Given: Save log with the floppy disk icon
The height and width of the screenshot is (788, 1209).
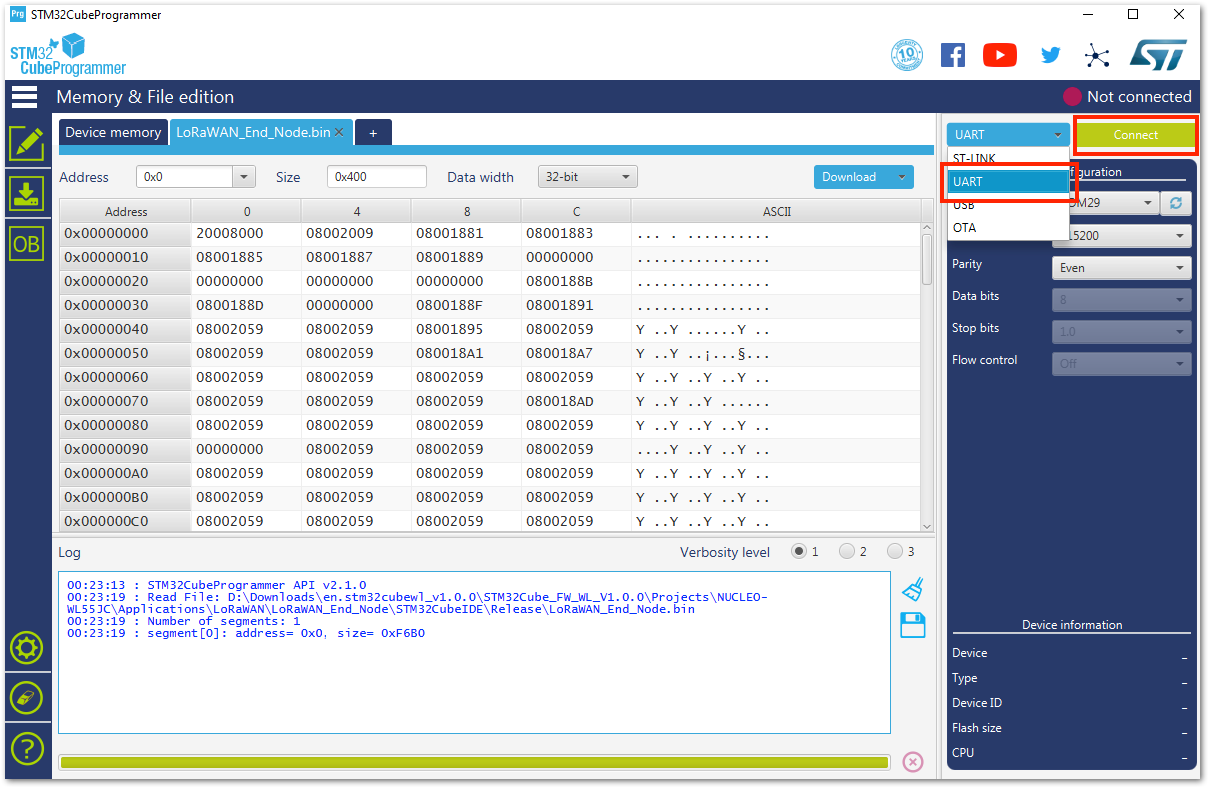Looking at the screenshot, I should pos(912,626).
